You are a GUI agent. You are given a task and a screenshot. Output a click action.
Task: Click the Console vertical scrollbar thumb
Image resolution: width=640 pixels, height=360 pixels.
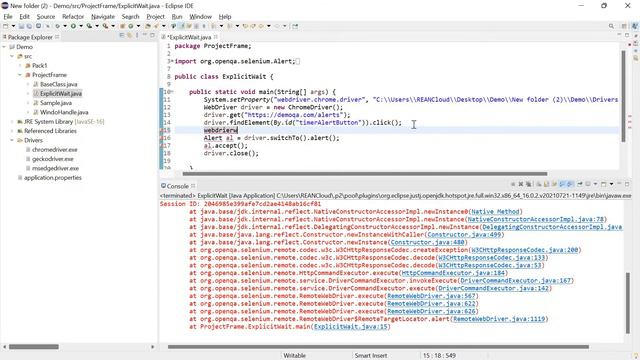click(x=628, y=302)
